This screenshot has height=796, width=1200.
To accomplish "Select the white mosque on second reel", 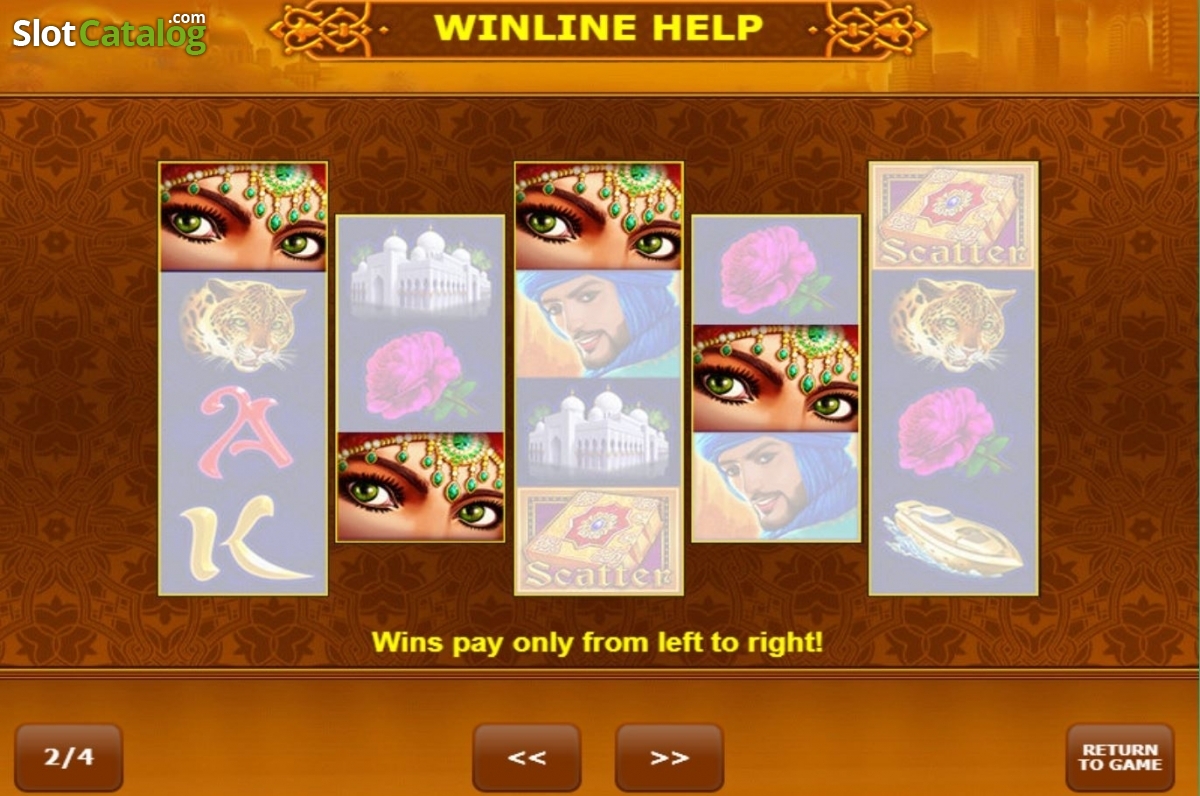I will pos(420,270).
